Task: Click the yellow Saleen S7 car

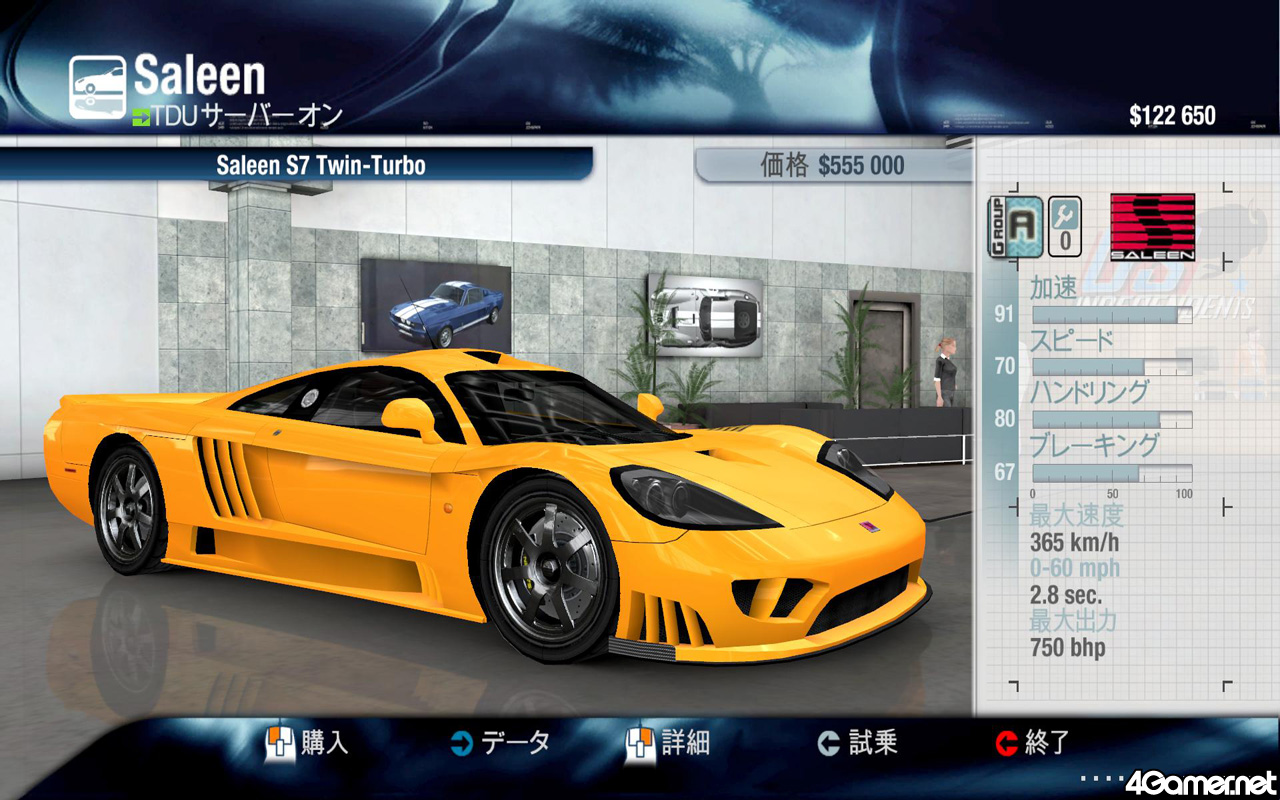Action: coord(487,505)
